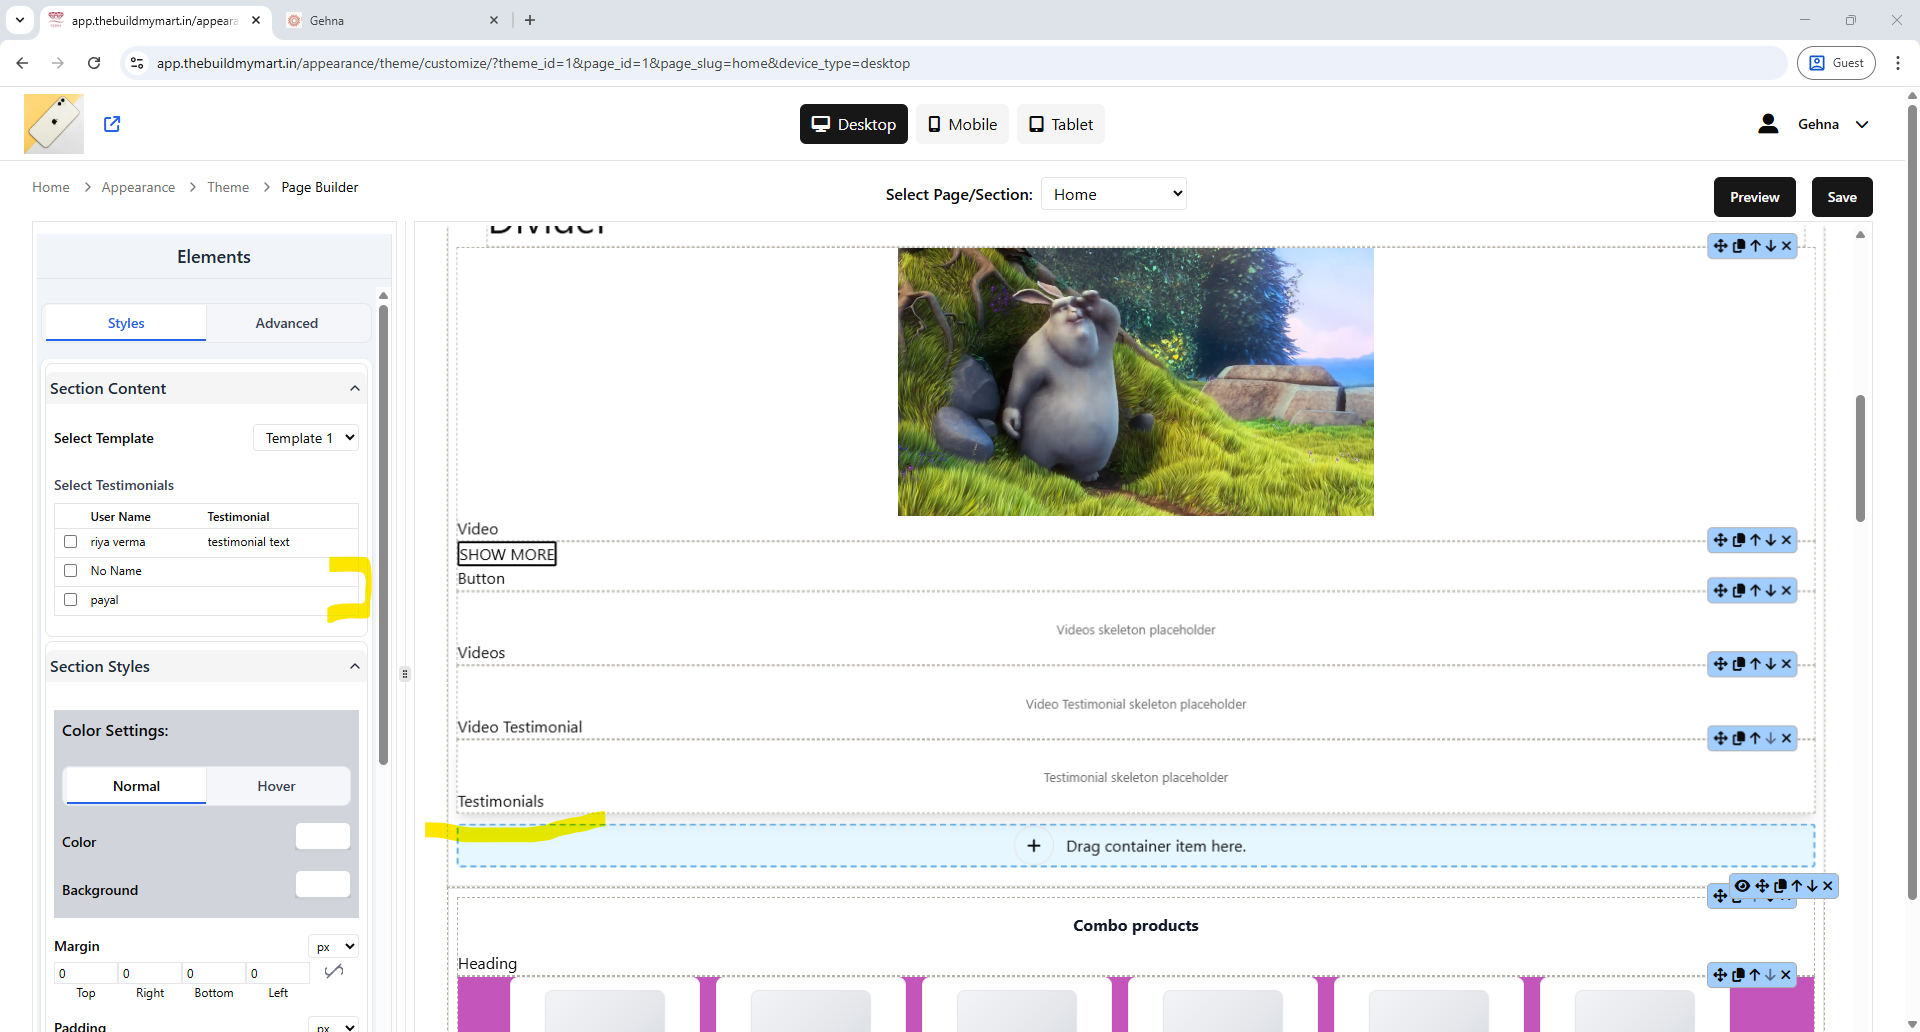This screenshot has width=1920, height=1032.
Task: Delete the Combo products container
Action: pos(1827,886)
